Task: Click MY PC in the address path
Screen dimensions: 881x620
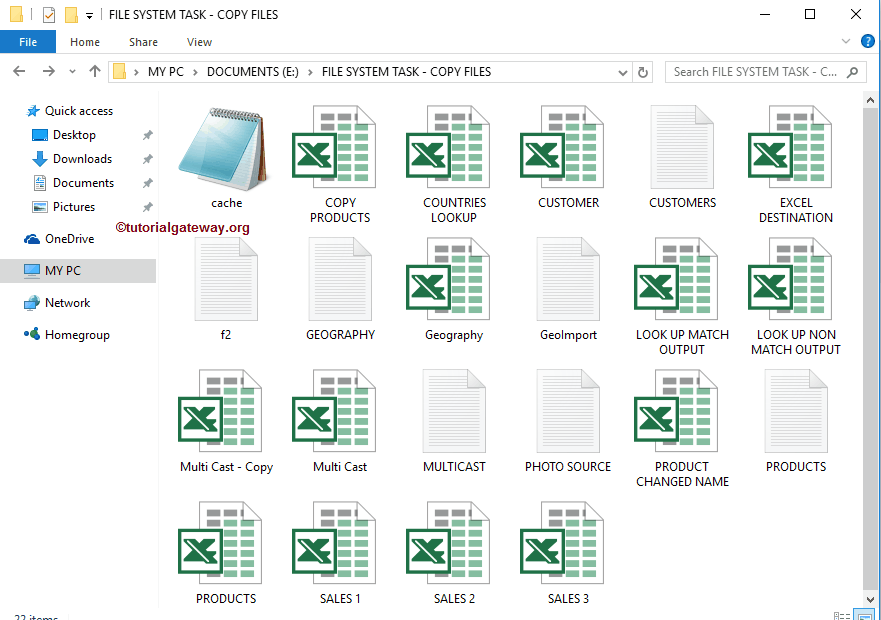Action: tap(166, 72)
